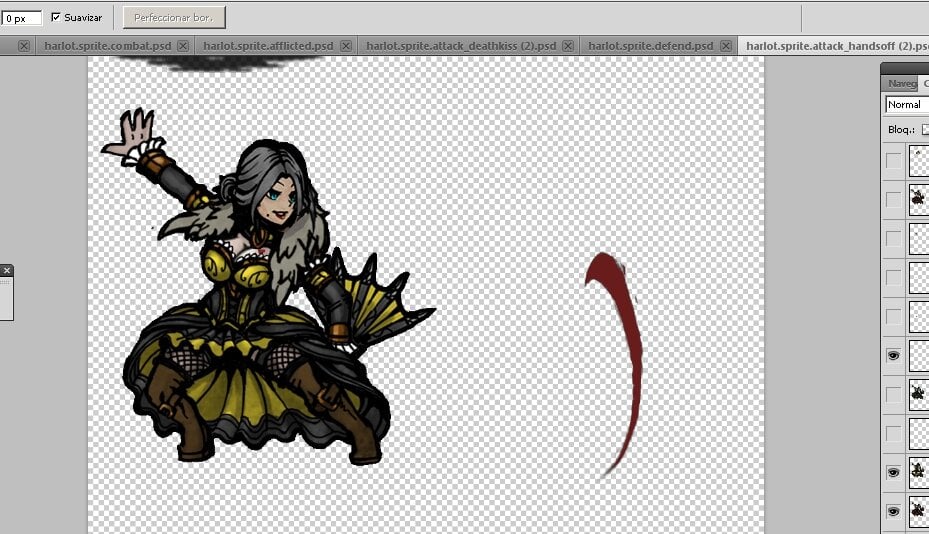Screen dimensions: 929x534
Task: Select the topmost layer thumbnail
Action: pos(919,161)
